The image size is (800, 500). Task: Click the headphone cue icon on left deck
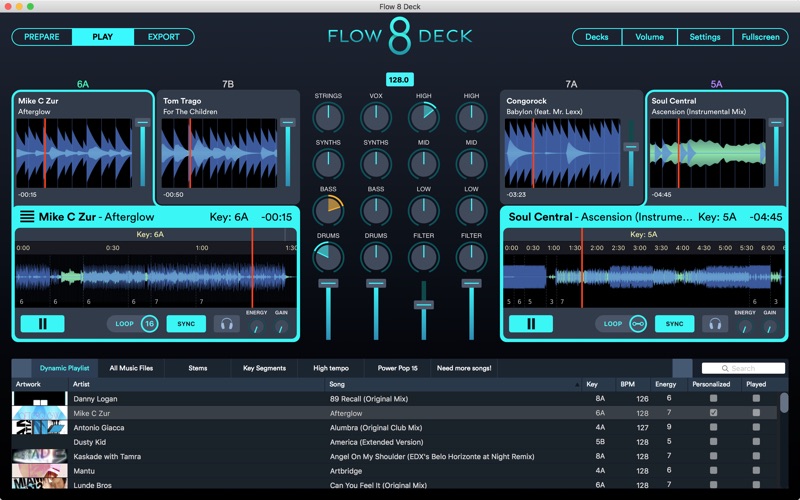tap(227, 324)
